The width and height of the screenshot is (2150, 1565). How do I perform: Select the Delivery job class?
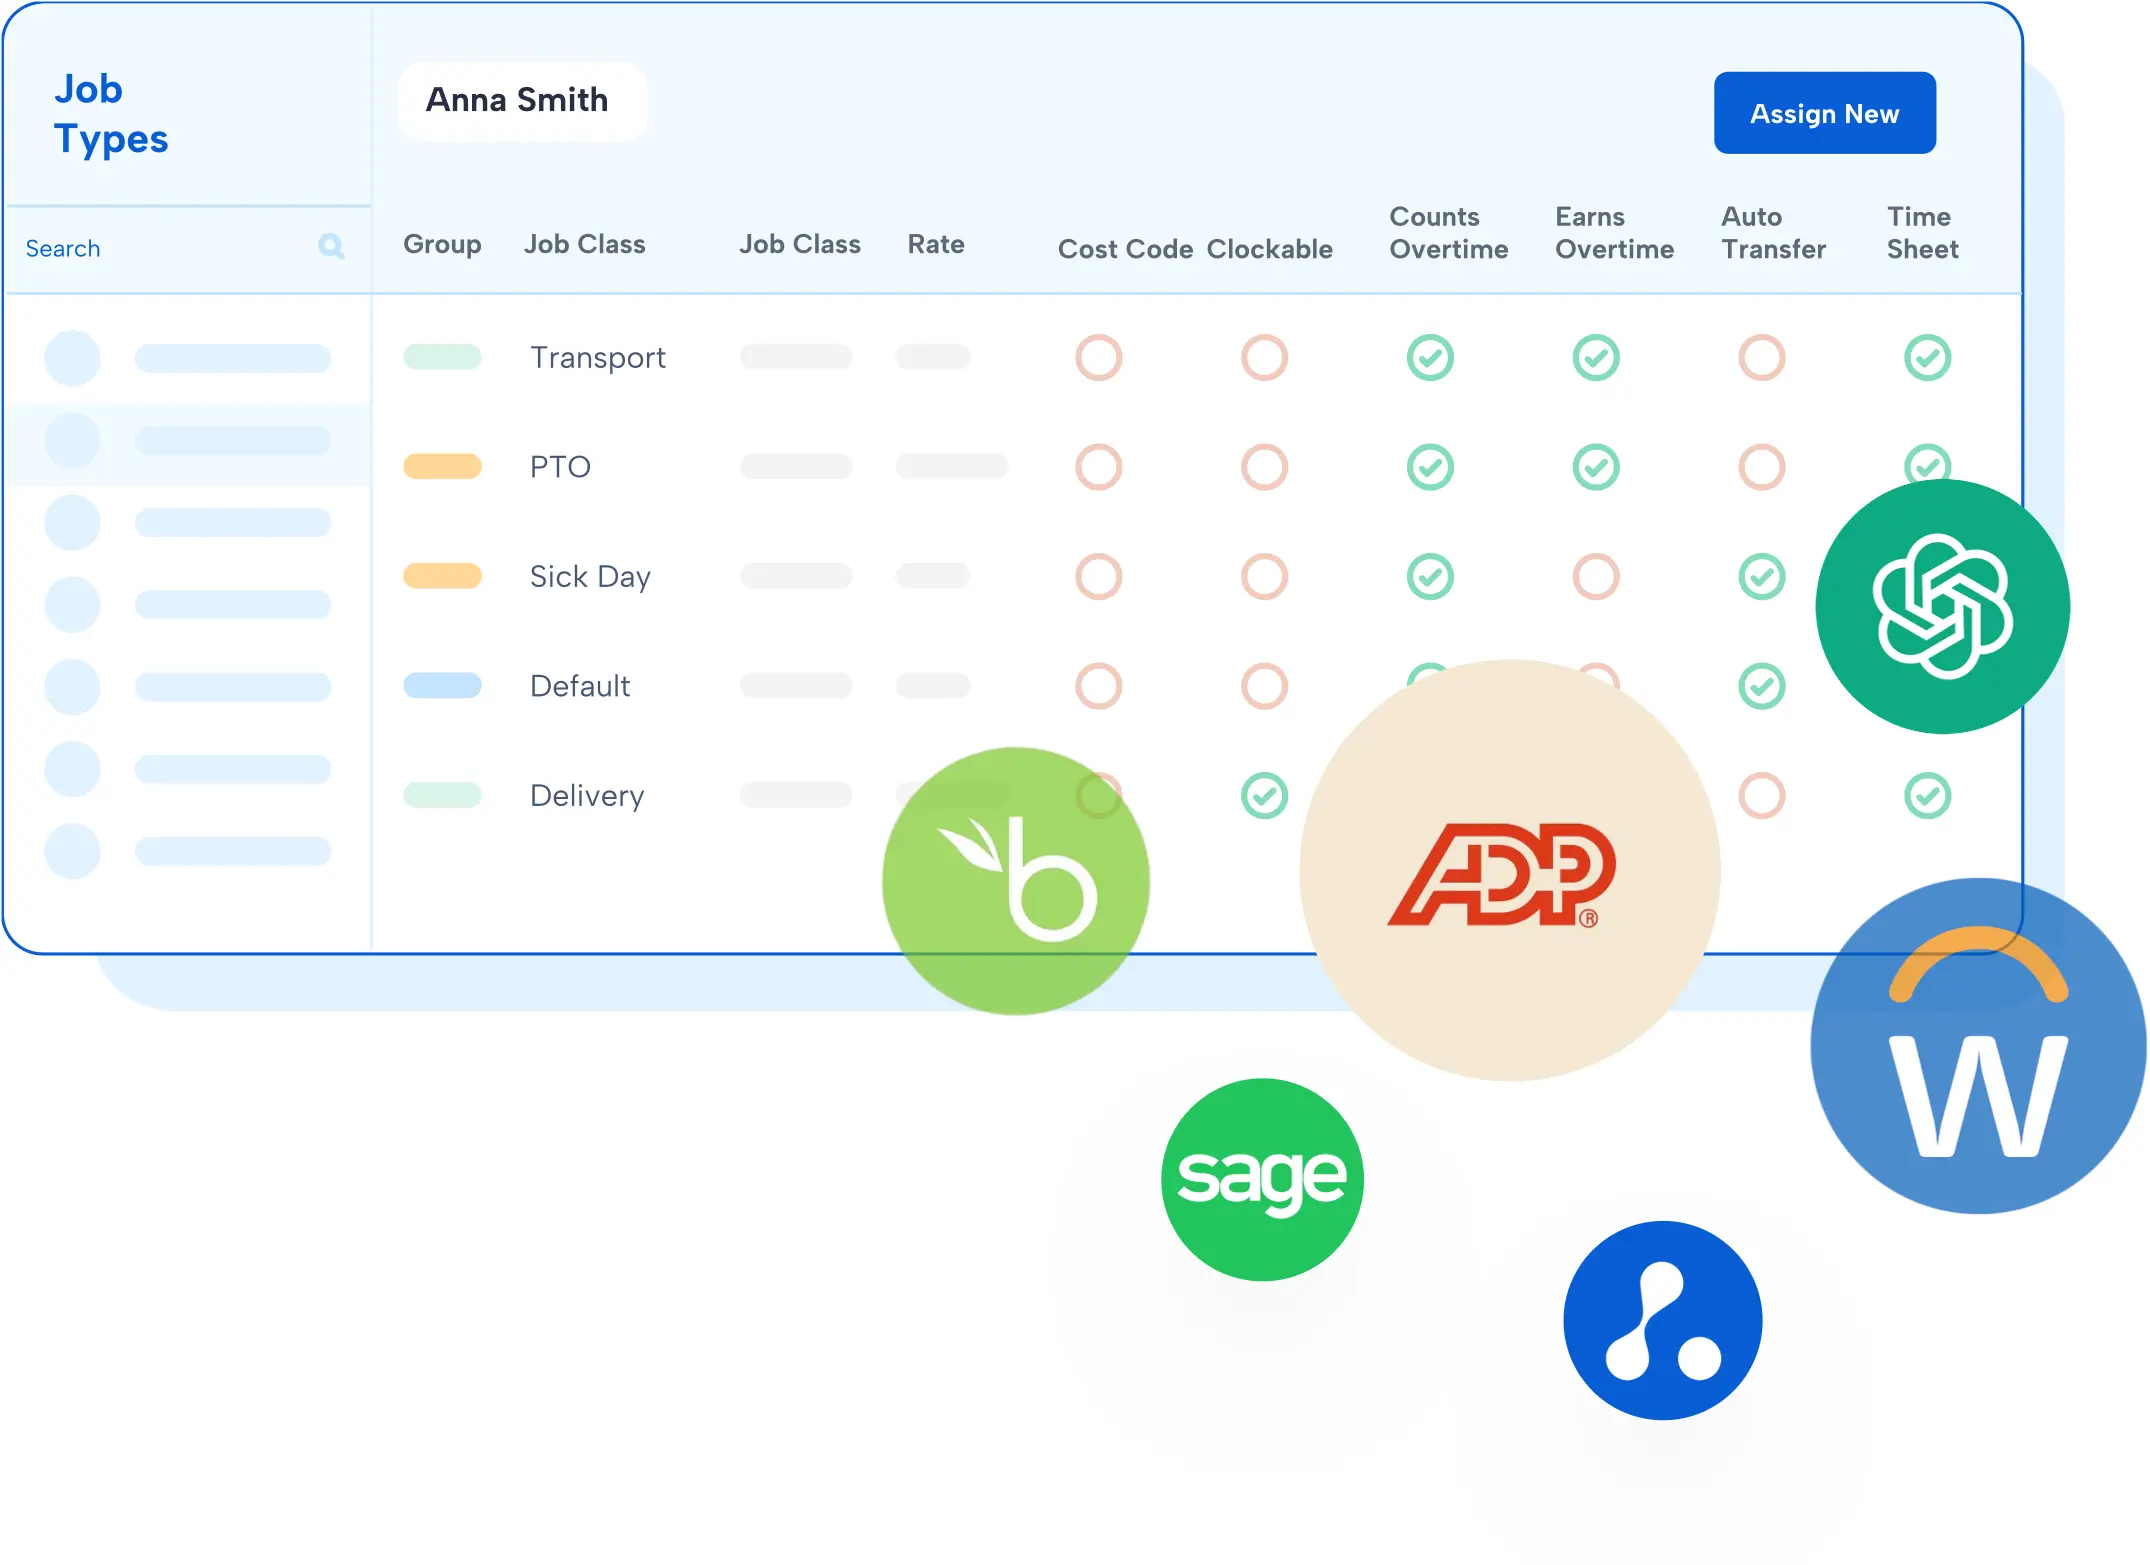587,796
